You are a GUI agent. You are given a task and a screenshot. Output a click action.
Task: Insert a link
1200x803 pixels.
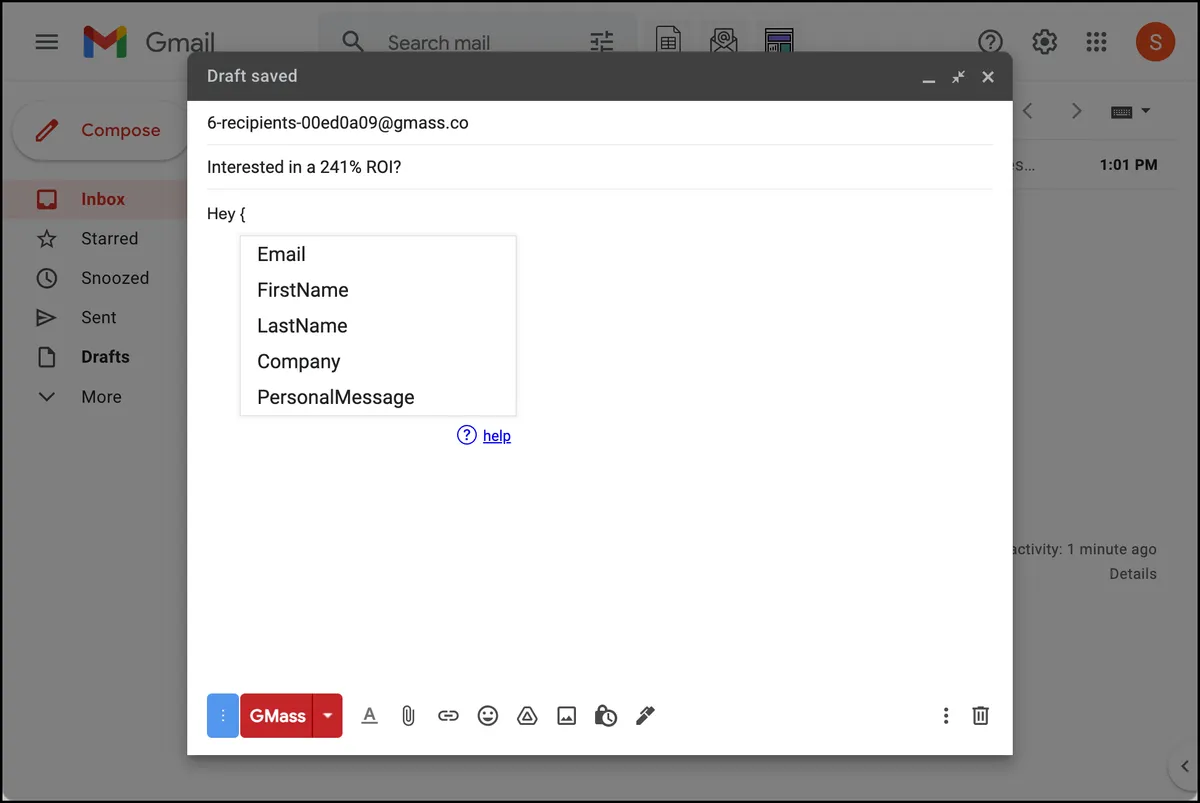448,716
